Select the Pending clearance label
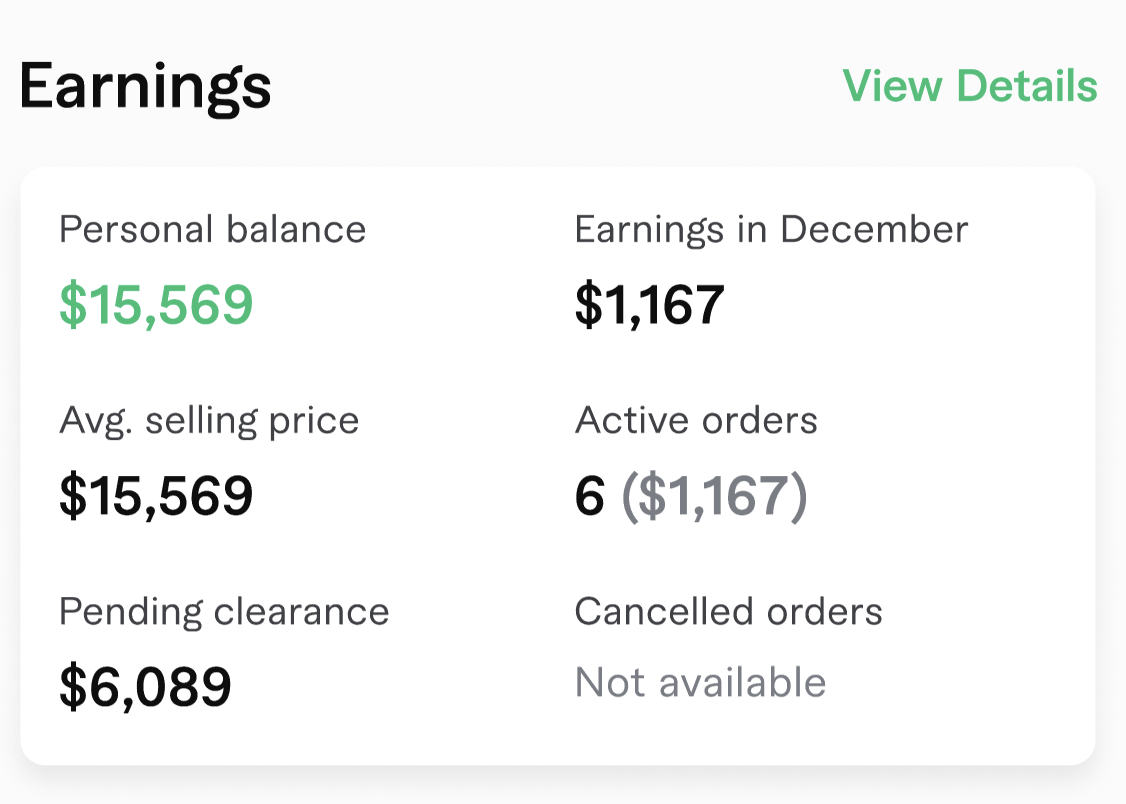This screenshot has height=804, width=1126. tap(224, 611)
